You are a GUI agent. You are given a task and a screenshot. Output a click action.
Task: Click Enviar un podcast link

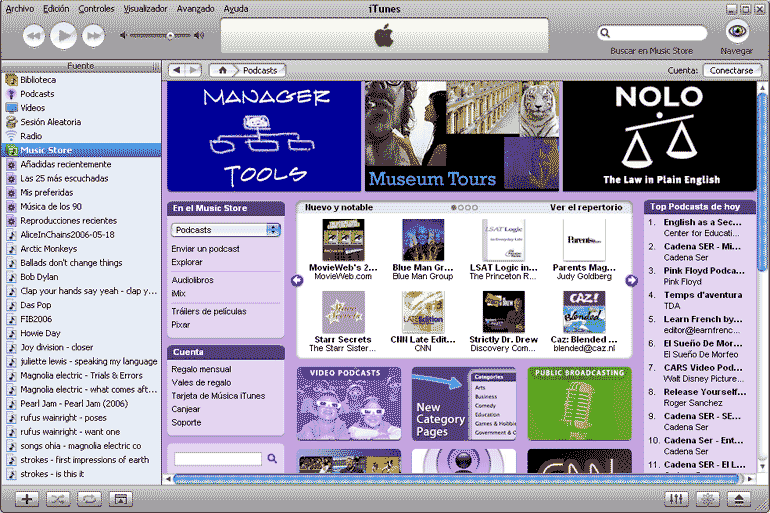click(205, 249)
